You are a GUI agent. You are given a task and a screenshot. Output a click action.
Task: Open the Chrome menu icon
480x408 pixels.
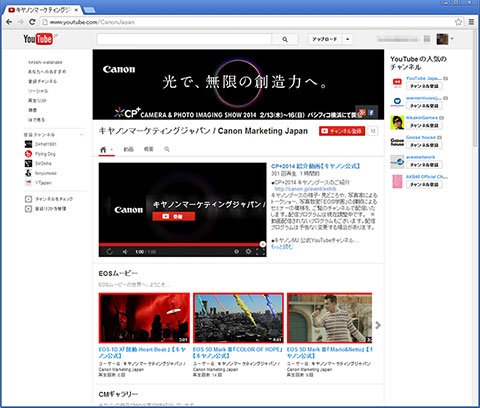pos(471,22)
